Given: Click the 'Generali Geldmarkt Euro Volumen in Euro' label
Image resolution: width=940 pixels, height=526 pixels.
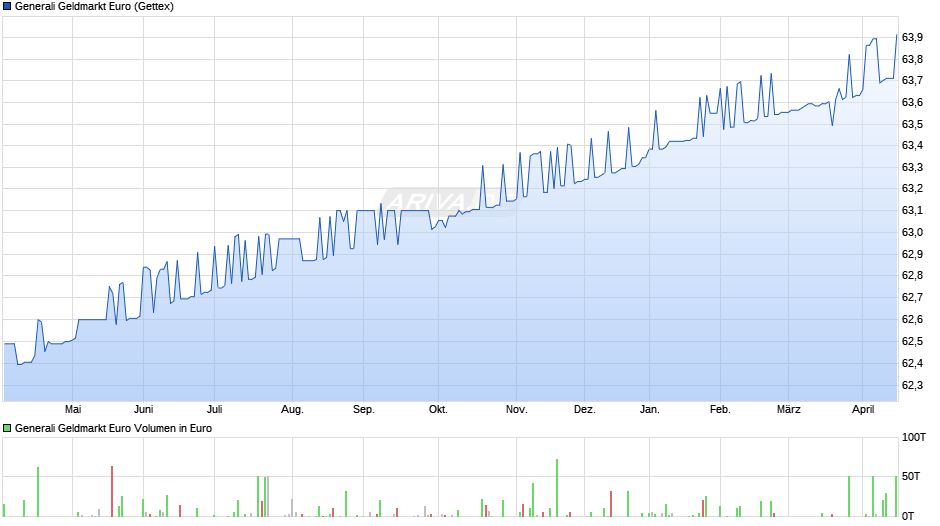Looking at the screenshot, I should tap(113, 428).
